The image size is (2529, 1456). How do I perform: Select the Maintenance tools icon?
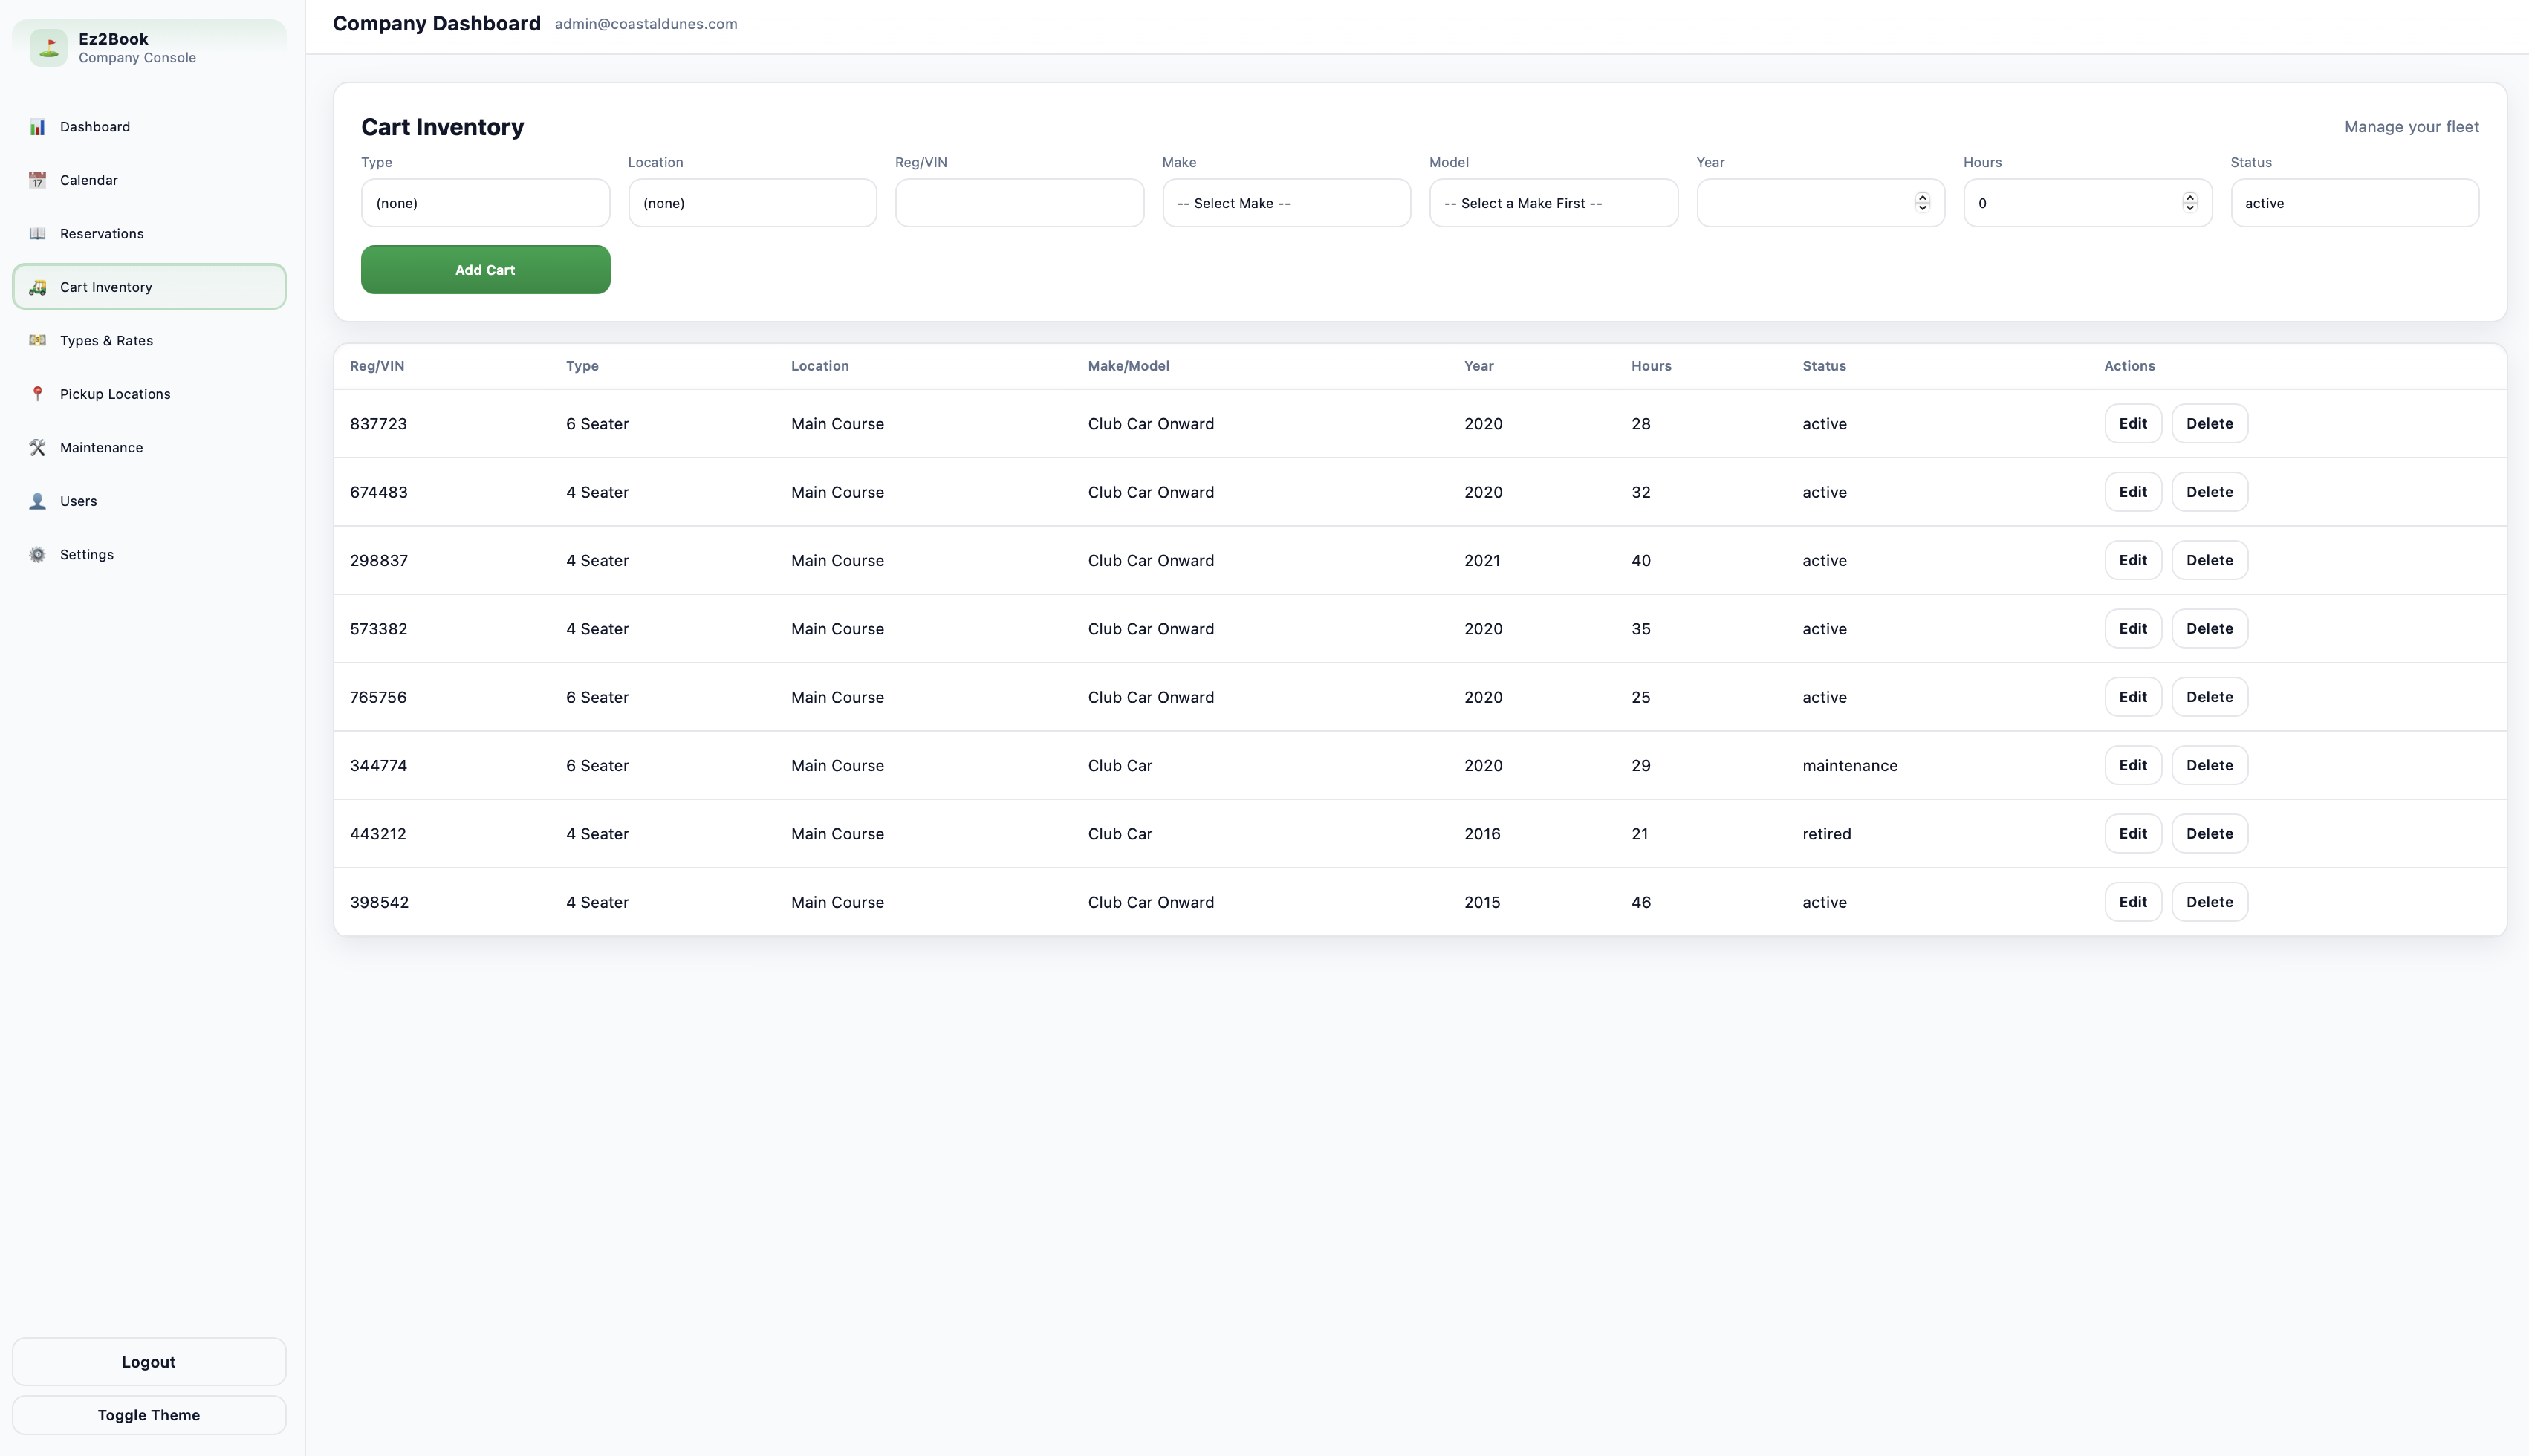(37, 447)
